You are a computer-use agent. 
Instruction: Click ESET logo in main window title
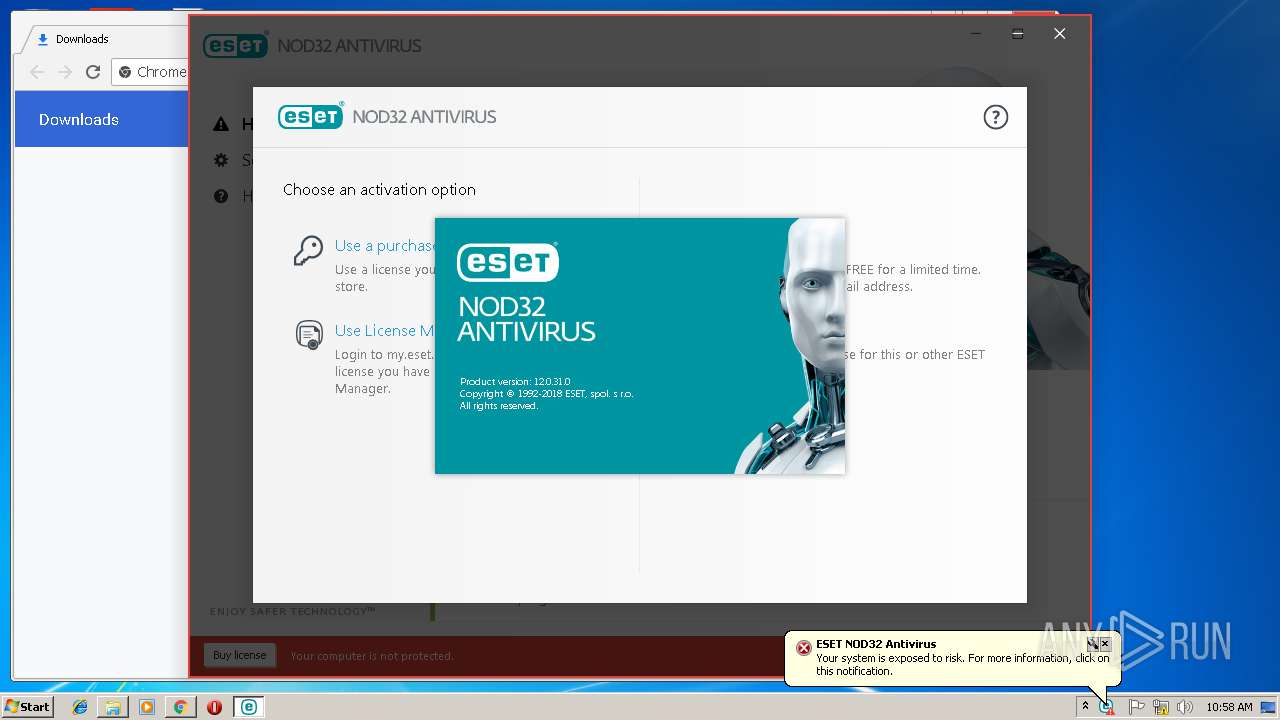coord(236,45)
